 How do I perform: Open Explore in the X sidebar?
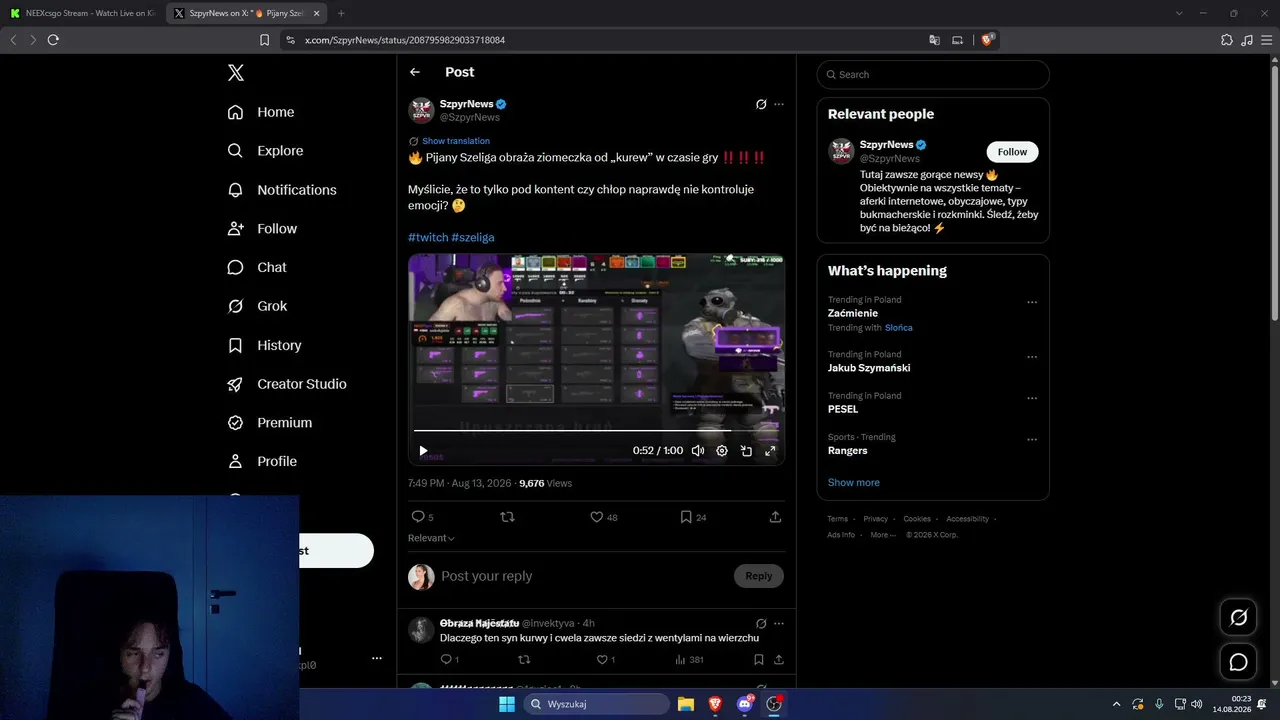tap(265, 151)
